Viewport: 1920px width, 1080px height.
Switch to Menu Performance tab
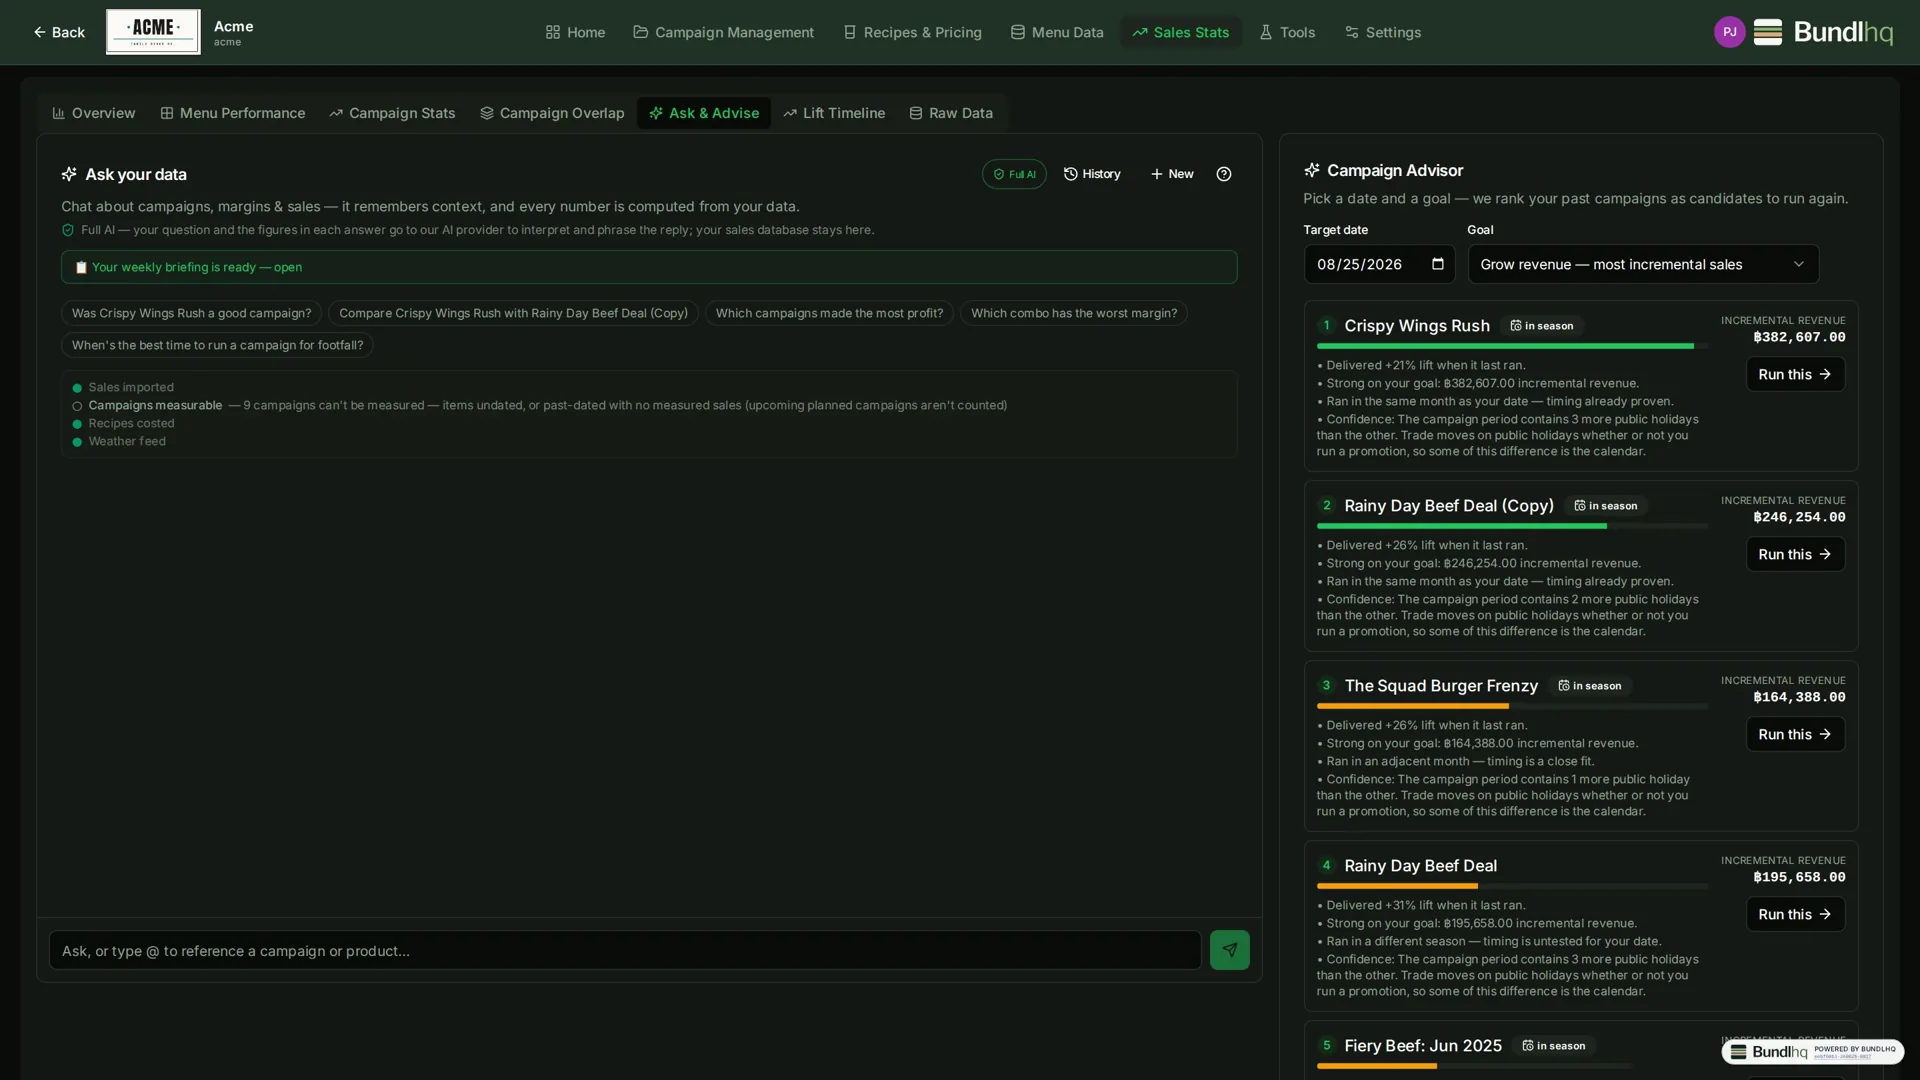tap(233, 113)
